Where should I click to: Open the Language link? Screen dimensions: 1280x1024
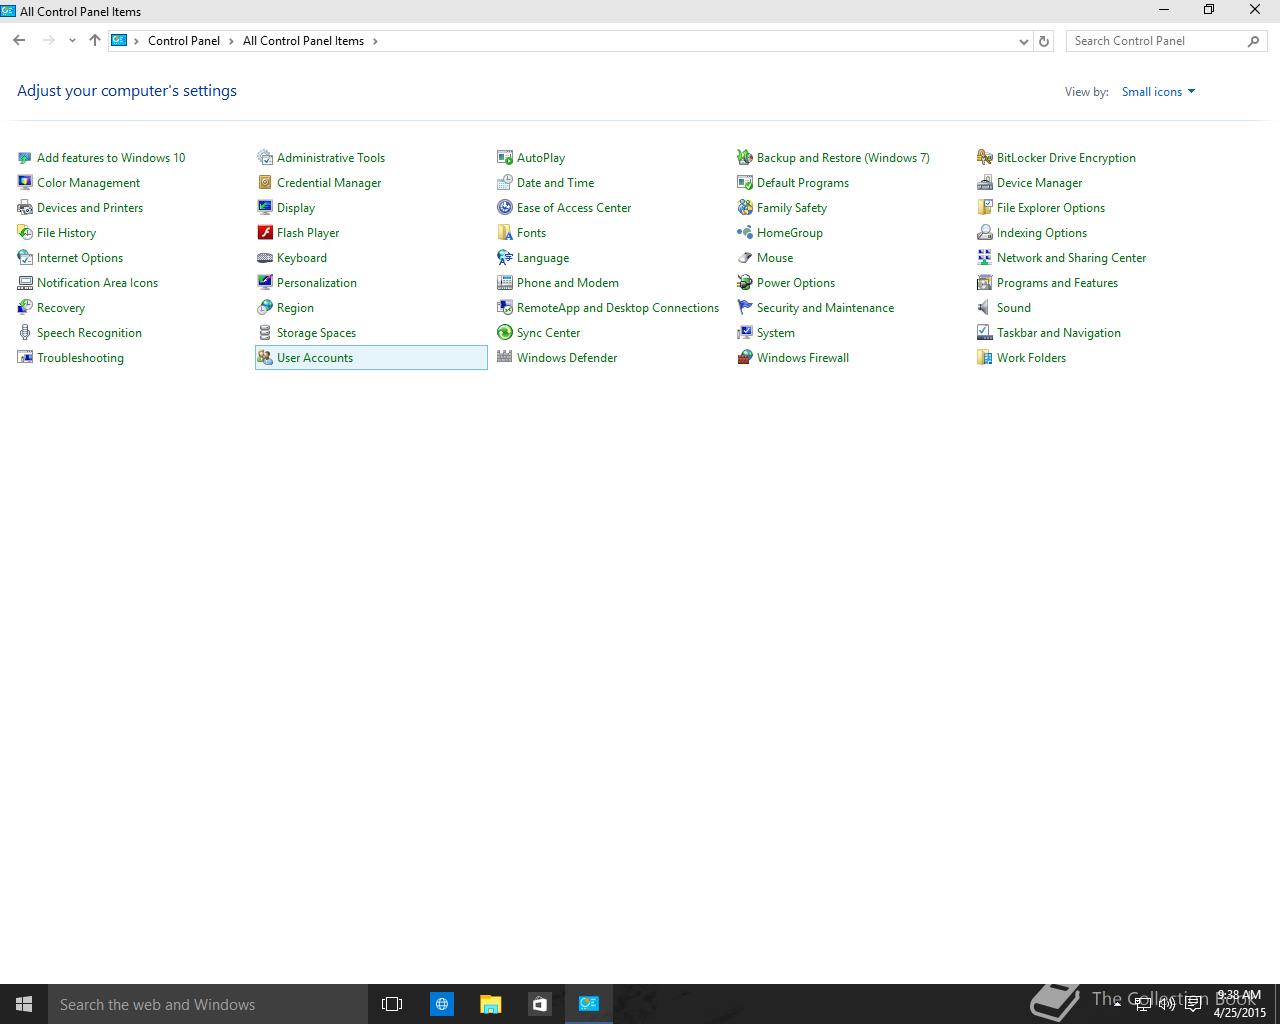tap(543, 257)
